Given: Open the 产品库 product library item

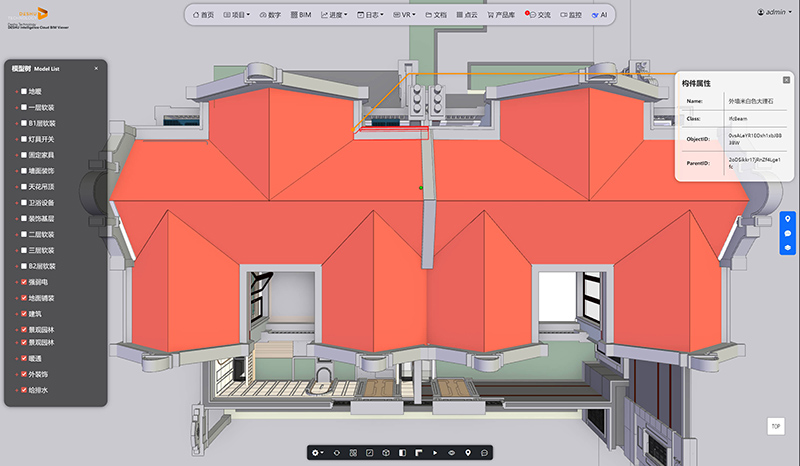Looking at the screenshot, I should tap(501, 15).
